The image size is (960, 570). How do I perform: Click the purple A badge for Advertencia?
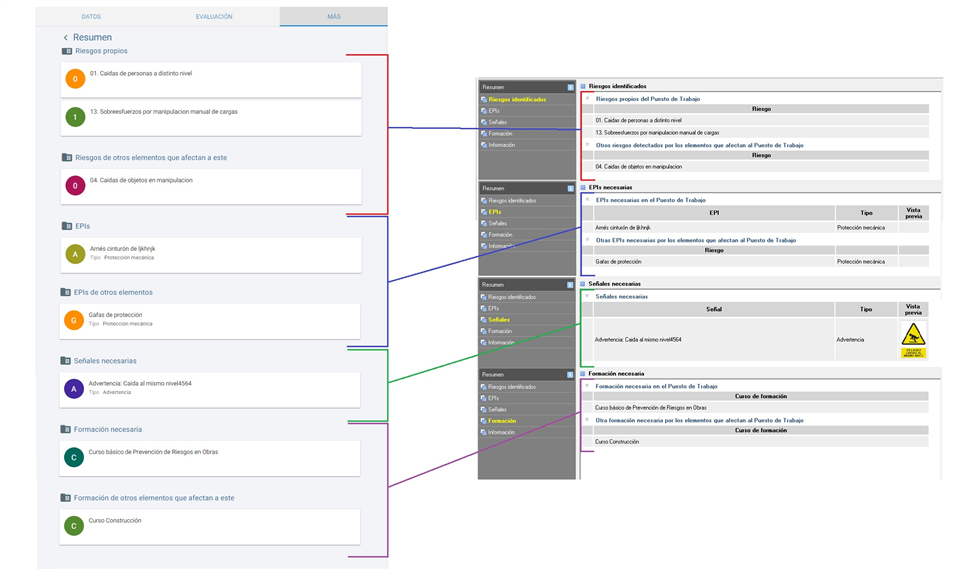pyautogui.click(x=73, y=389)
